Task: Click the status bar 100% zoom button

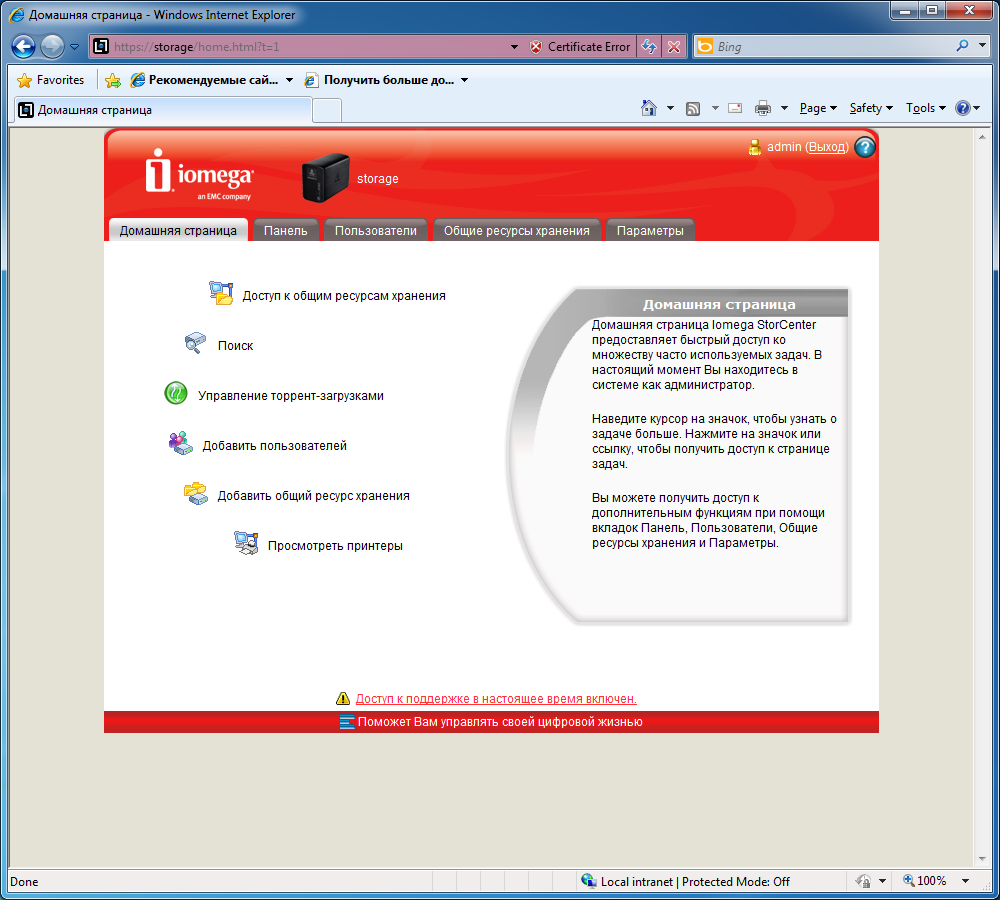Action: 925,881
